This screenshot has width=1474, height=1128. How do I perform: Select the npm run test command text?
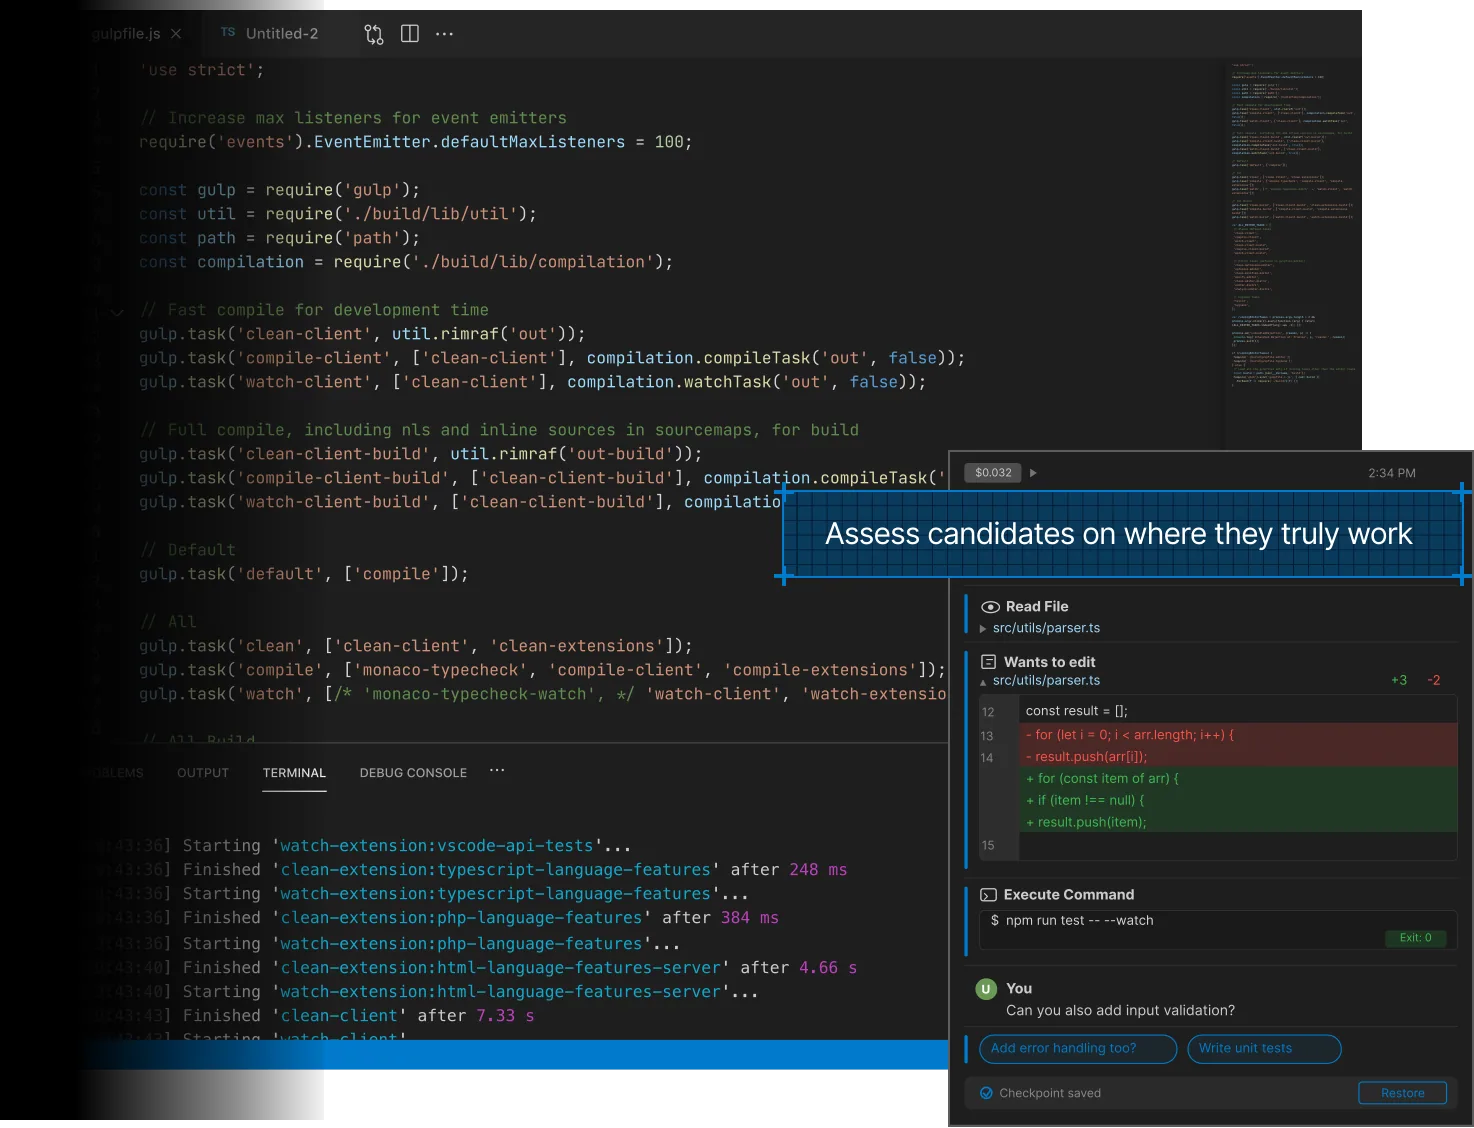pos(1079,920)
